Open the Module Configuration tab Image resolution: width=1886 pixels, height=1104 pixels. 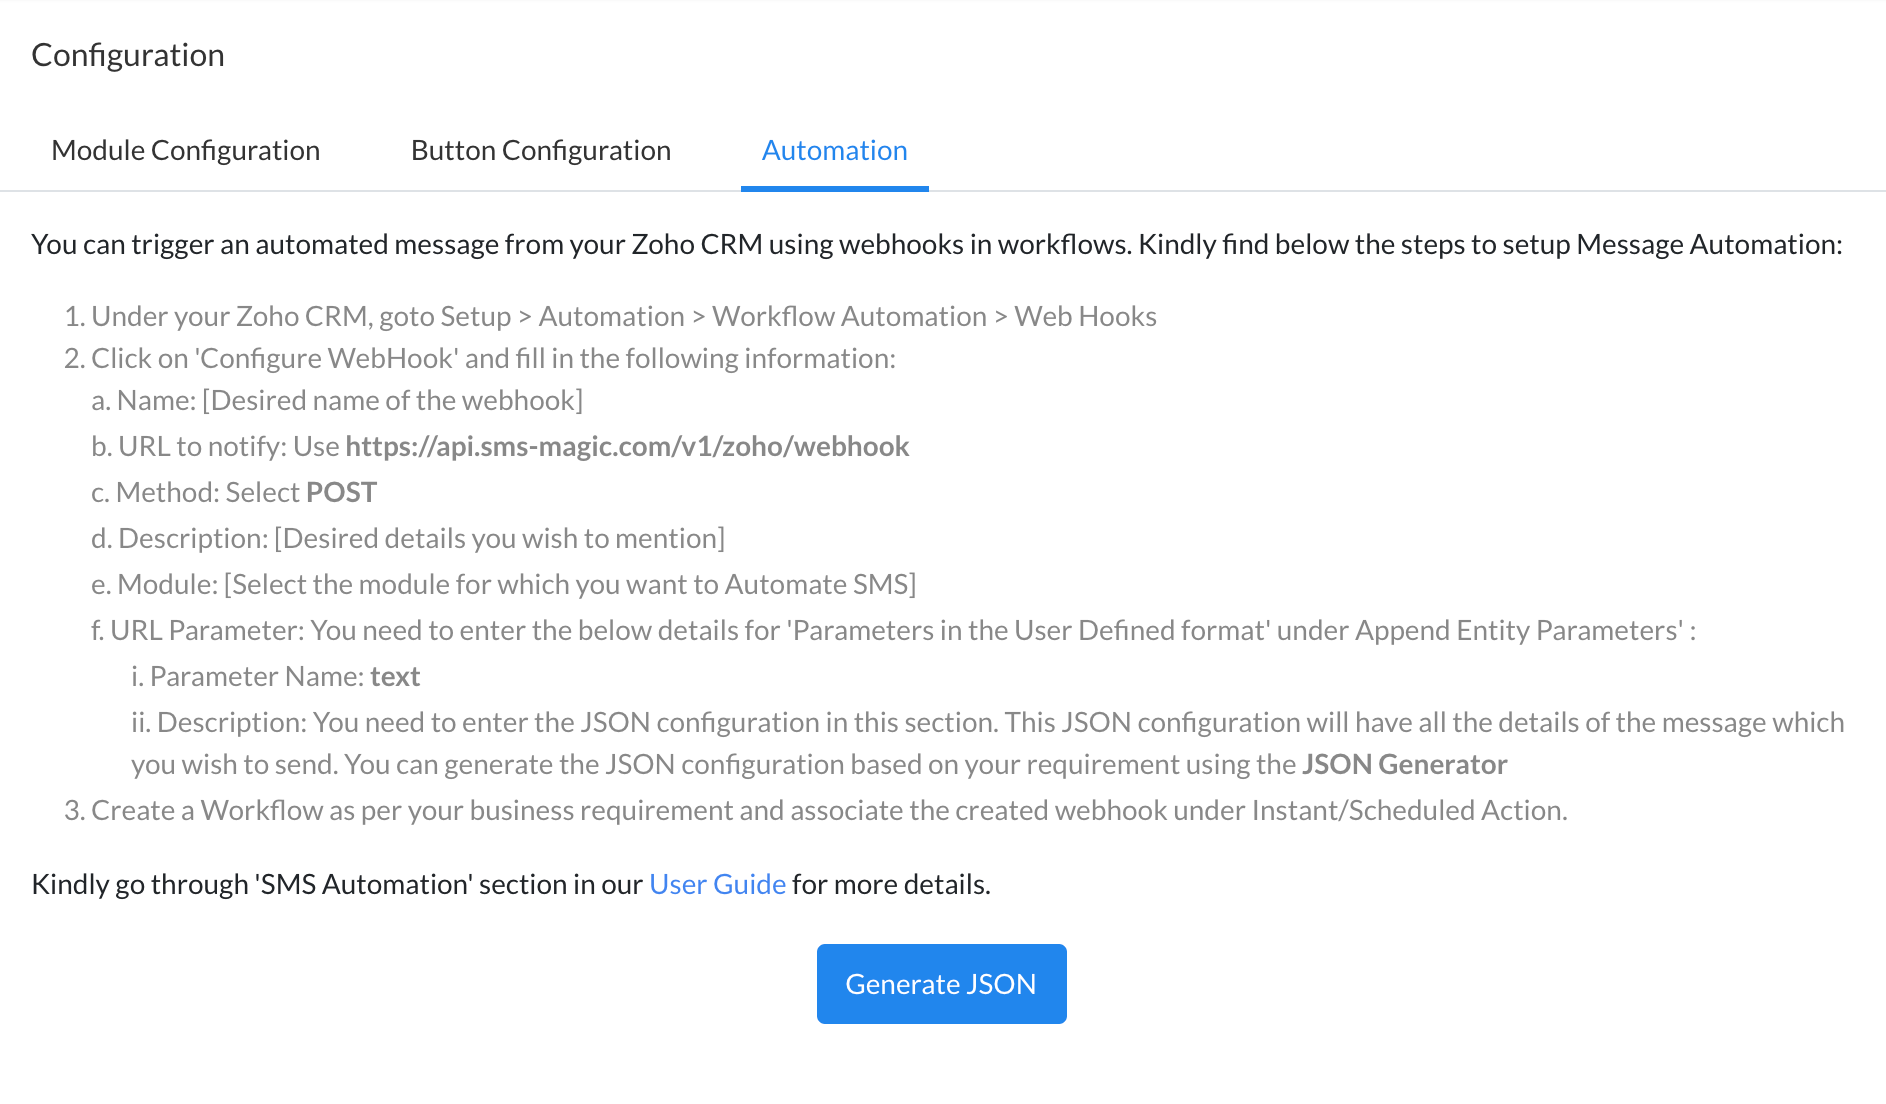click(x=186, y=150)
